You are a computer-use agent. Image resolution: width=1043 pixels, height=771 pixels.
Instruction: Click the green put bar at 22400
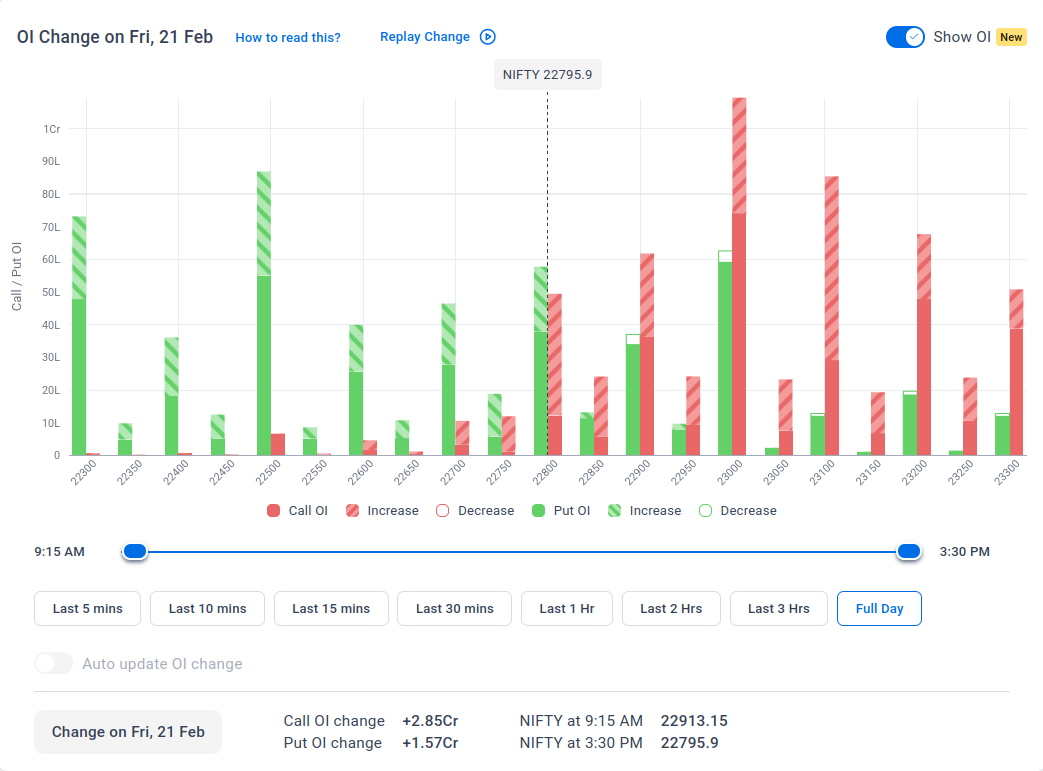point(172,396)
